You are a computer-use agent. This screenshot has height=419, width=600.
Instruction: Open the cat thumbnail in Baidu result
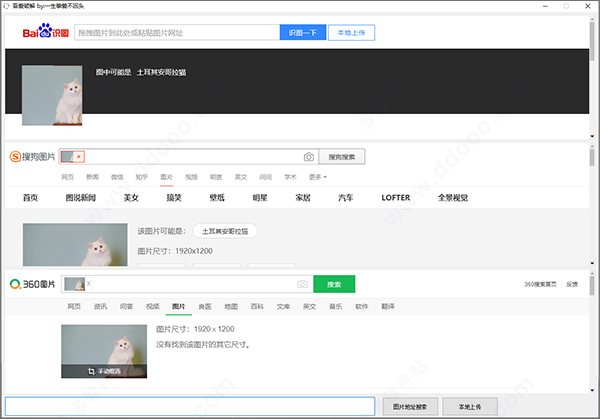pyautogui.click(x=52, y=95)
